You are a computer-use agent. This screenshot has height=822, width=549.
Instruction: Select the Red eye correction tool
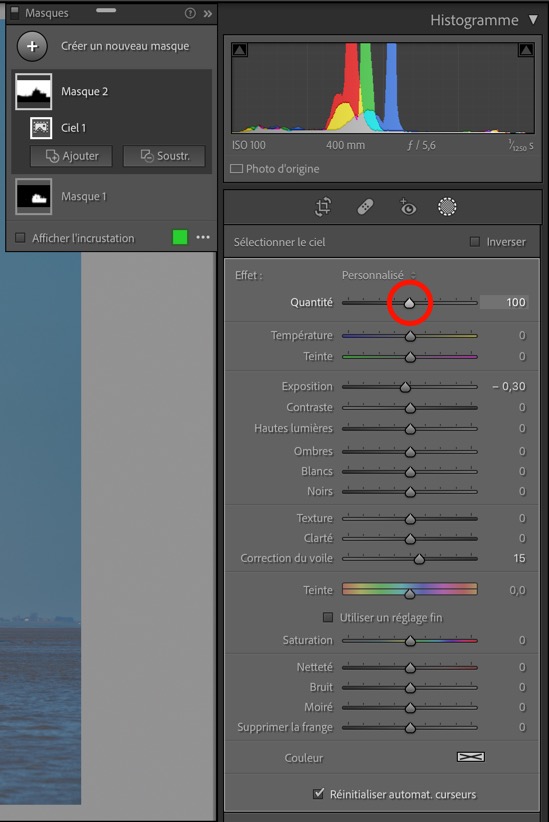[407, 207]
